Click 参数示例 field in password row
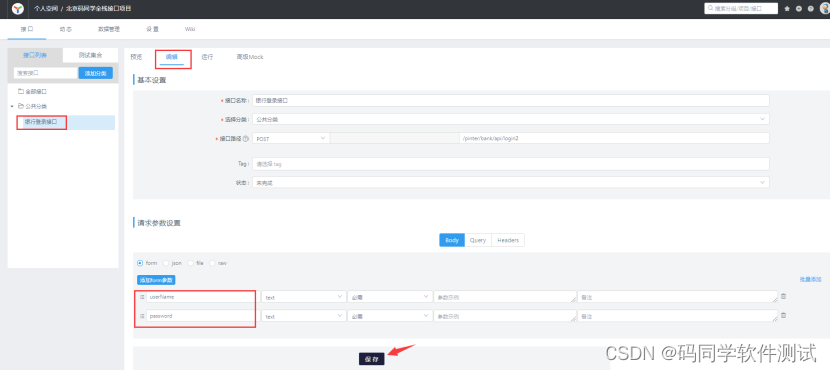Viewport: 832px width, 372px height. coord(505,316)
